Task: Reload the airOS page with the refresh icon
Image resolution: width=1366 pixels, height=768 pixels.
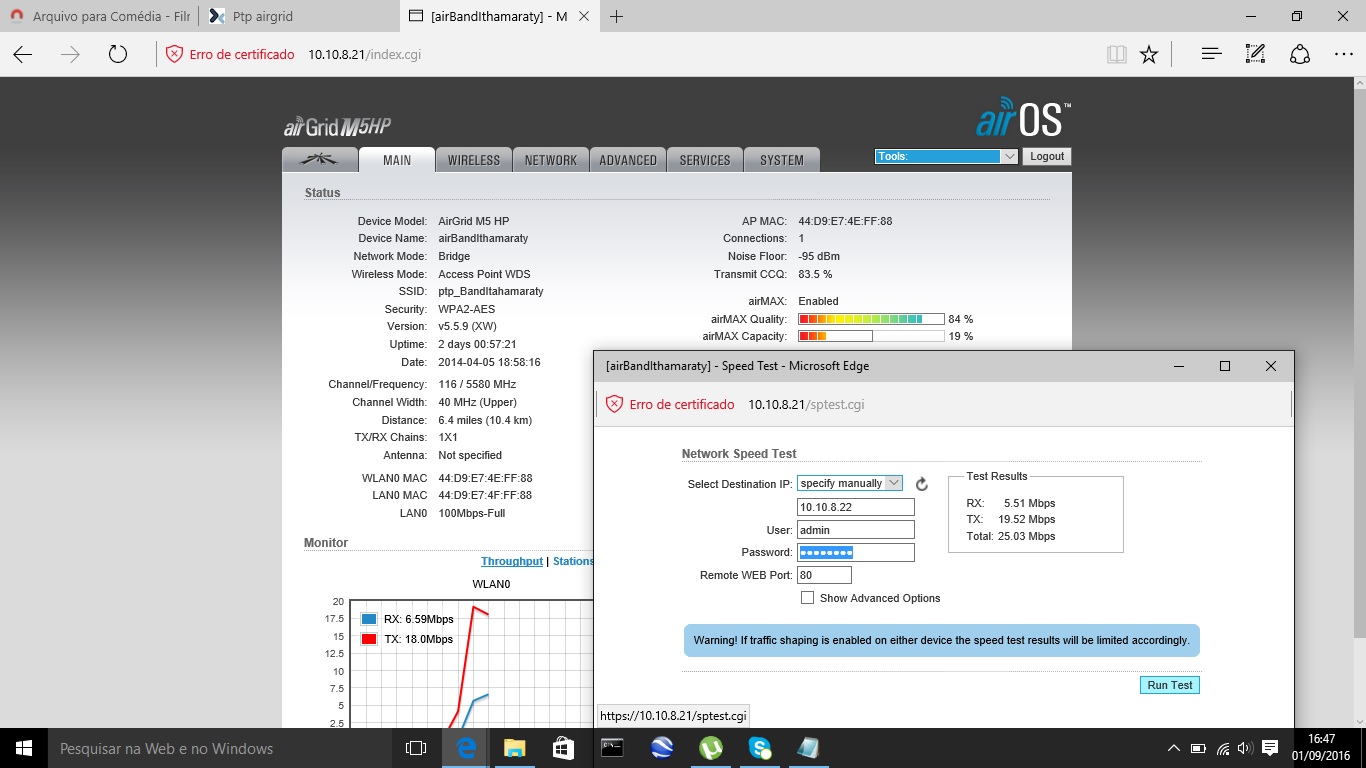Action: pos(118,54)
